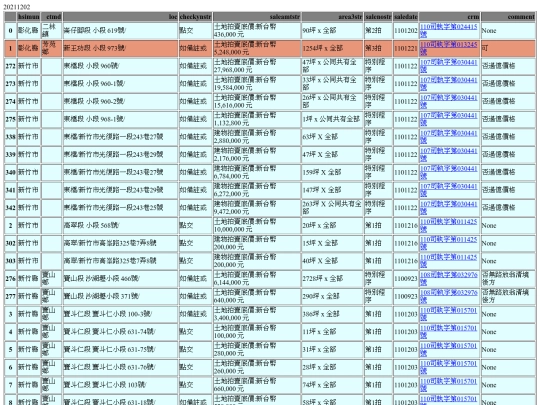Click the 'checkynstr' column header

[195, 17]
